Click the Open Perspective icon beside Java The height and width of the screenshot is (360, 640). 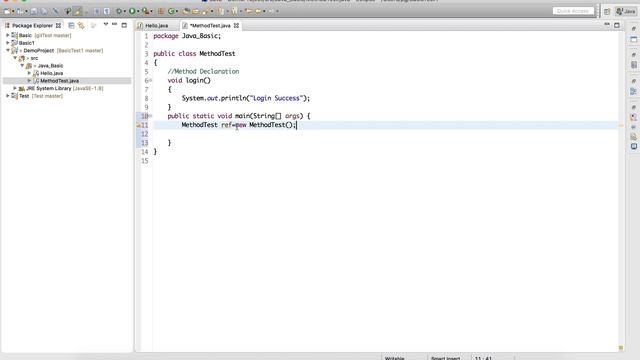click(x=607, y=11)
